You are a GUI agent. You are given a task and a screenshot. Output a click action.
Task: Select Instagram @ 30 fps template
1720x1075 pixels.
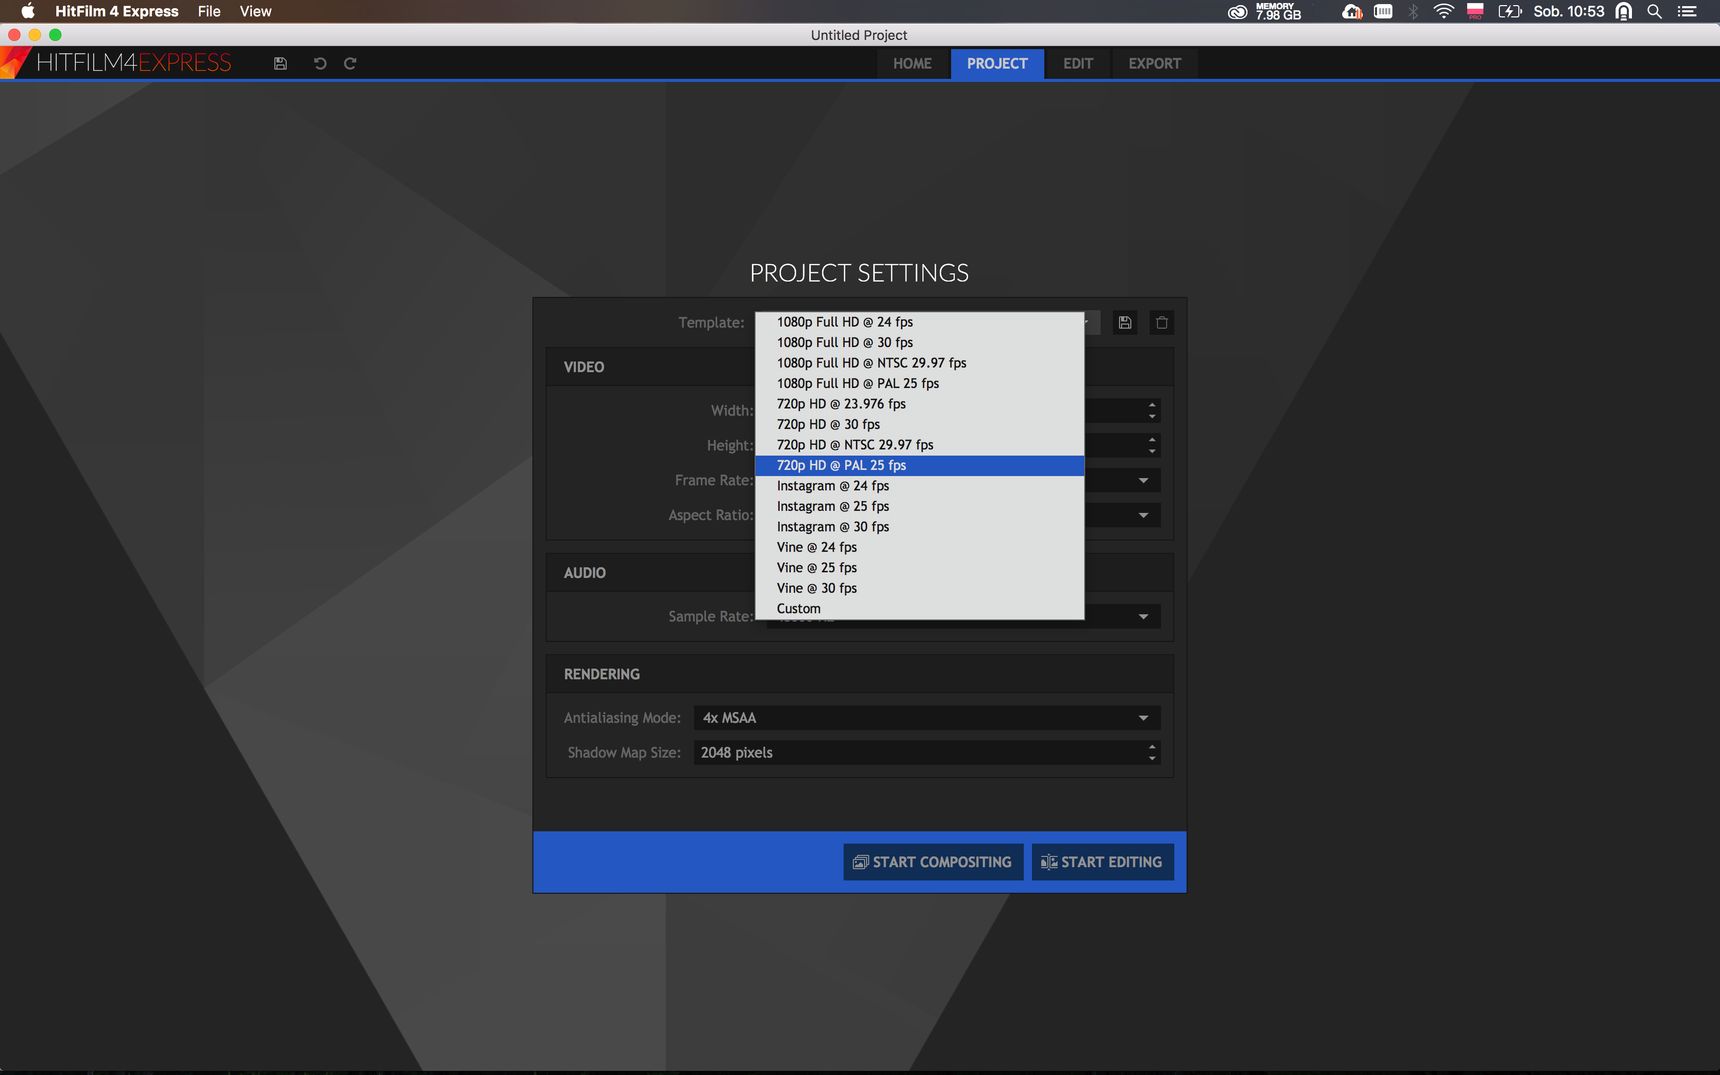pyautogui.click(x=919, y=527)
